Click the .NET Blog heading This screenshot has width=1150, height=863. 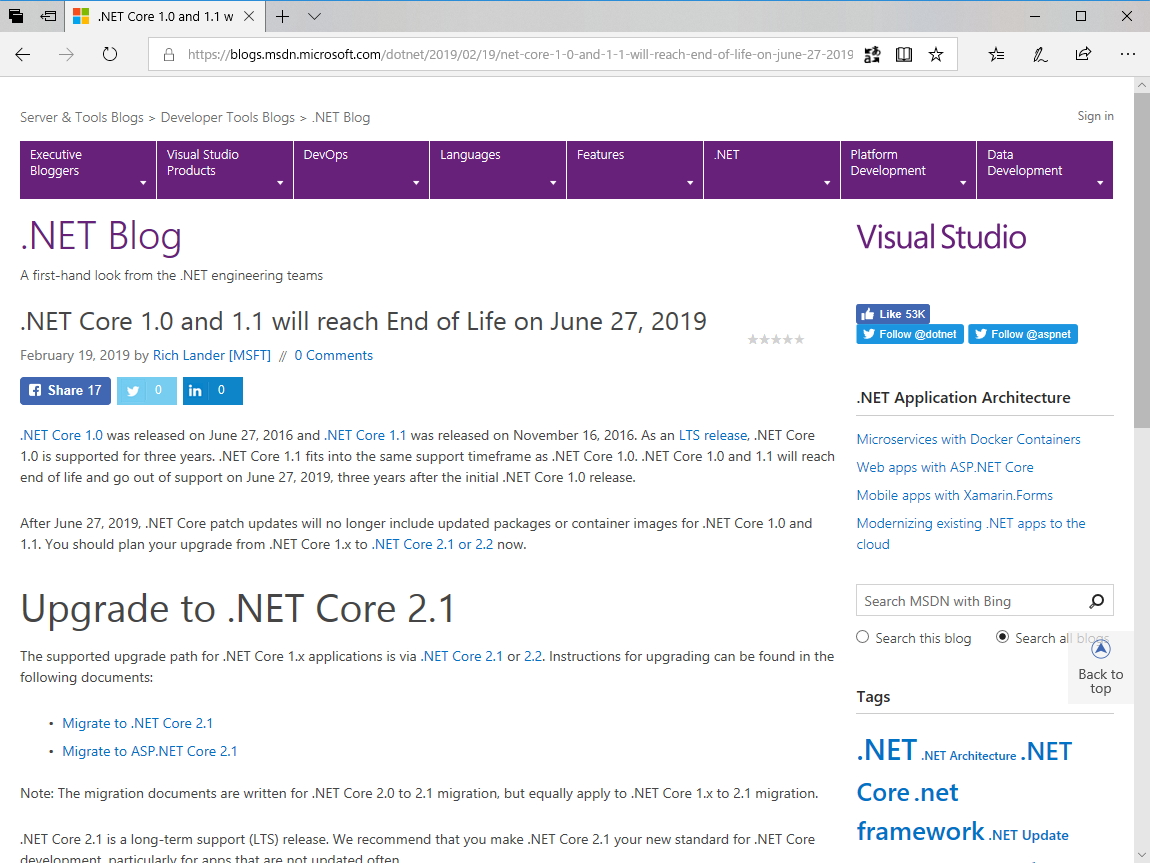101,237
